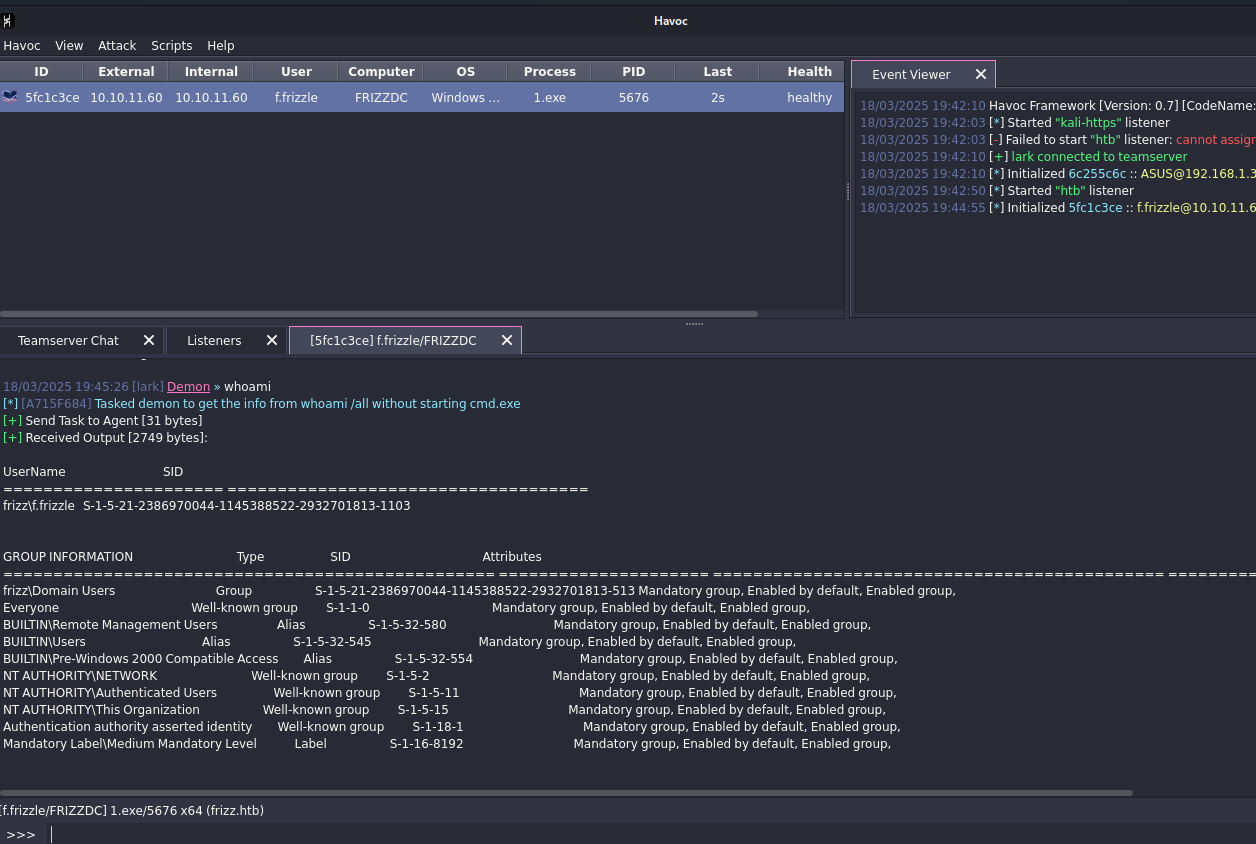
Task: Click the 'Initialized 5fc1c3ce' event line
Action: (1057, 207)
